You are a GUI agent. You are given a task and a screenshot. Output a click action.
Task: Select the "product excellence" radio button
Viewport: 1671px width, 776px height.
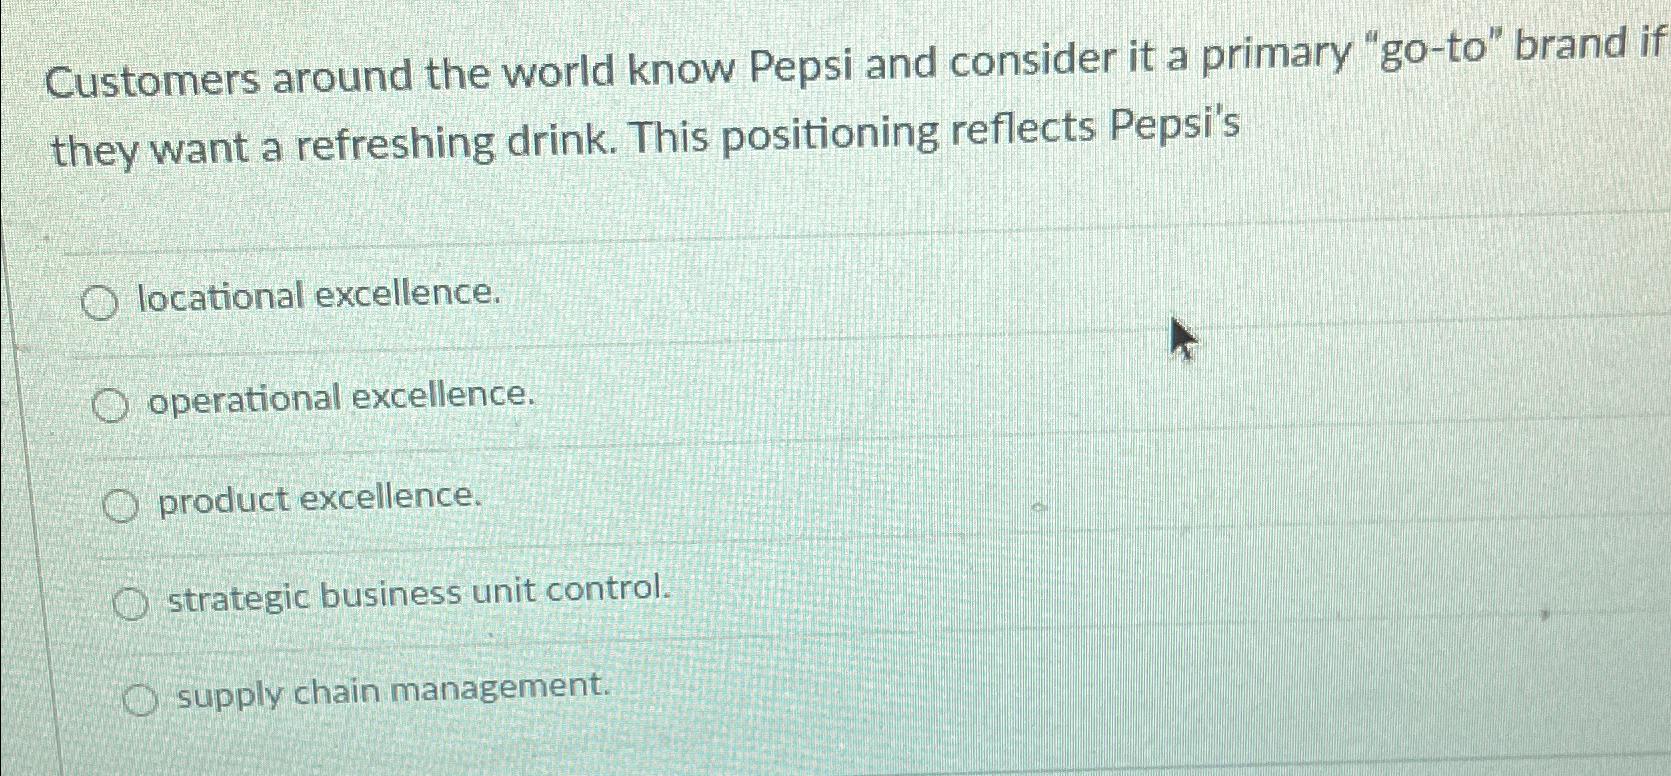pyautogui.click(x=122, y=504)
